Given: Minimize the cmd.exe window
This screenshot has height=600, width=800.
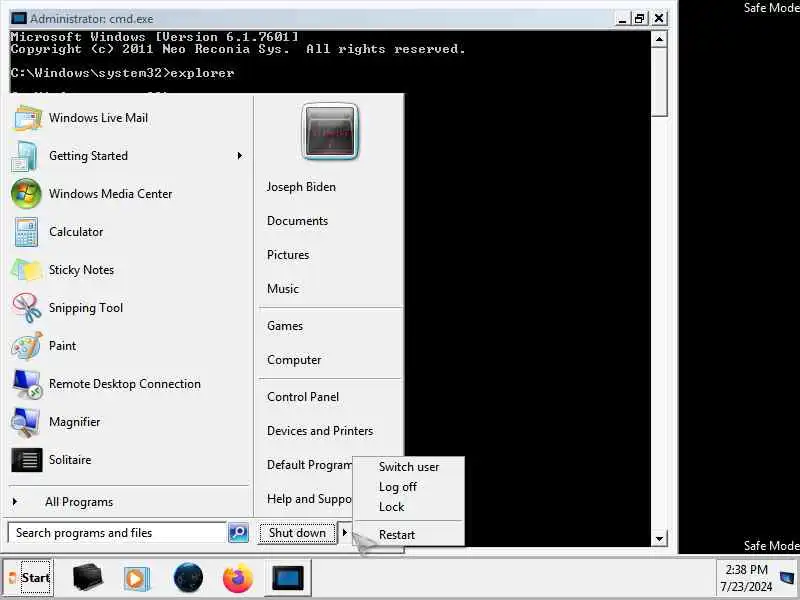Looking at the screenshot, I should coord(622,19).
